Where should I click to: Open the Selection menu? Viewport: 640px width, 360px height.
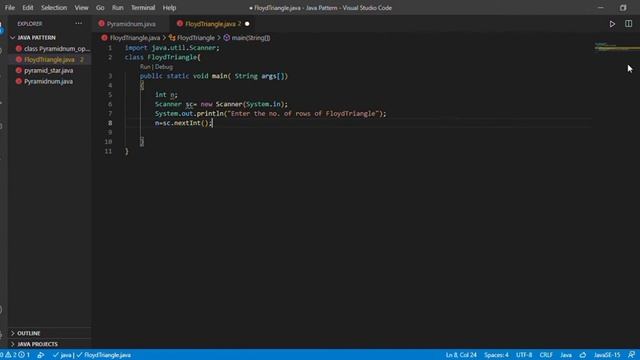tap(54, 8)
